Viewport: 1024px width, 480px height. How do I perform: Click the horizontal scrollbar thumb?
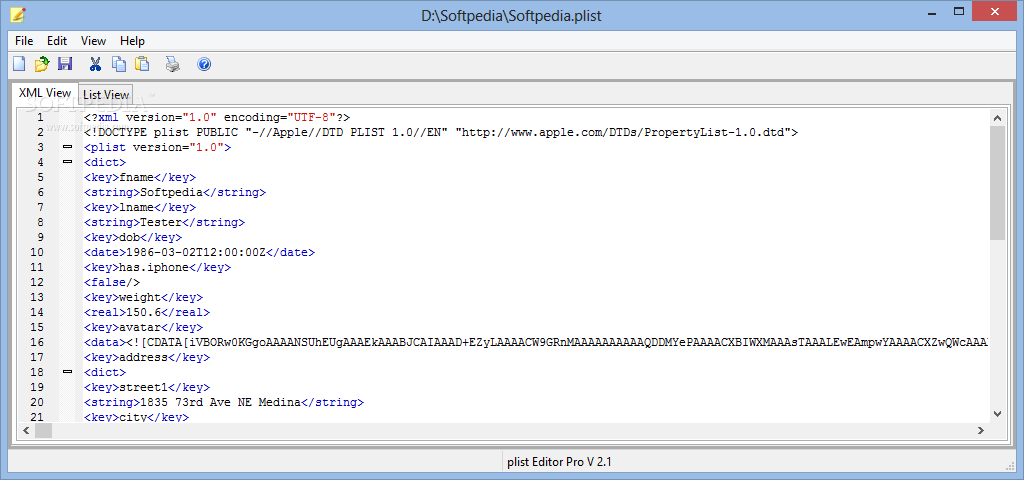pyautogui.click(x=43, y=430)
